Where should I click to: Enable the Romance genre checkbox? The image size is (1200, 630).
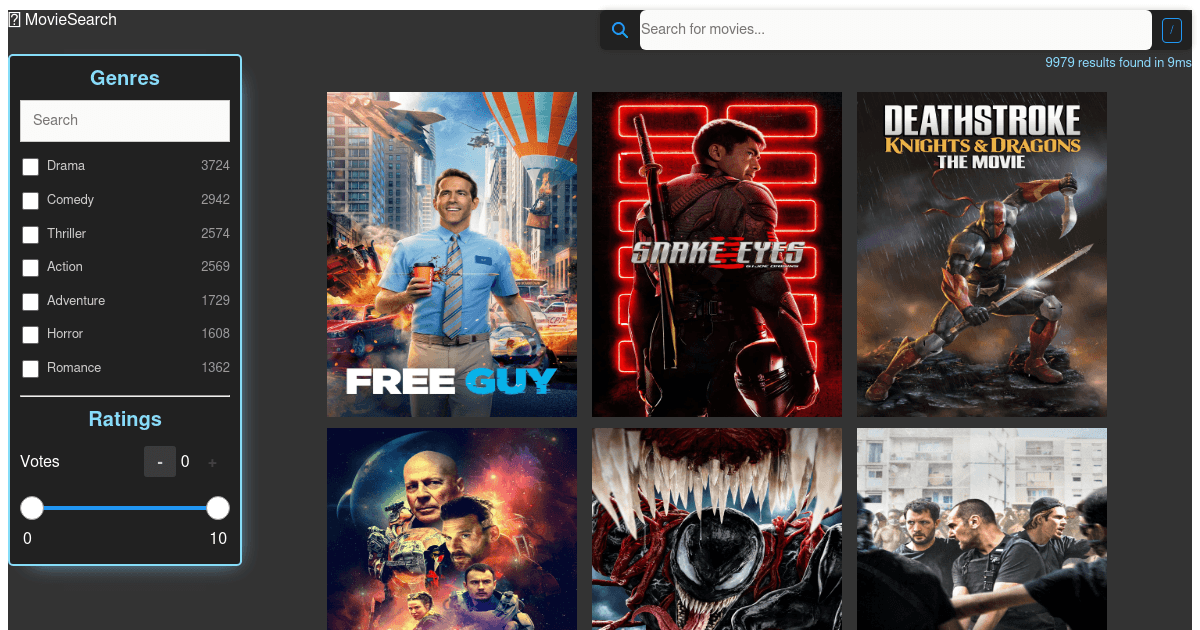tap(31, 369)
